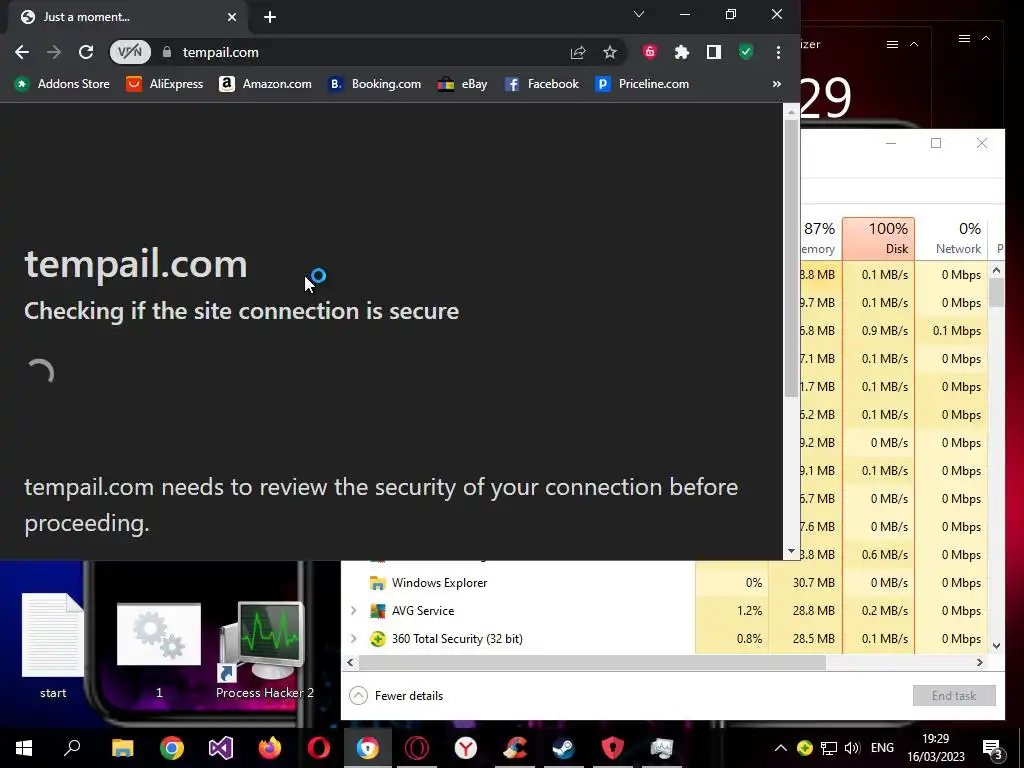1024x768 pixels.
Task: Click Task Manager scroll down arrow
Action: 997,645
